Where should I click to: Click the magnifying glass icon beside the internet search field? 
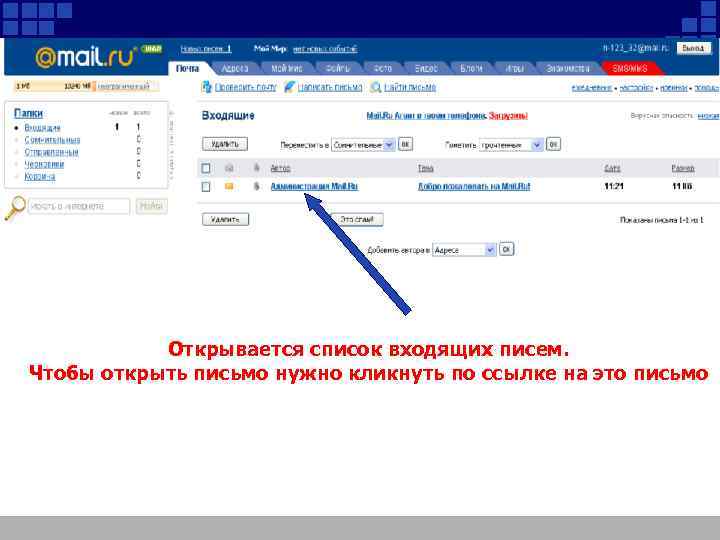point(15,208)
